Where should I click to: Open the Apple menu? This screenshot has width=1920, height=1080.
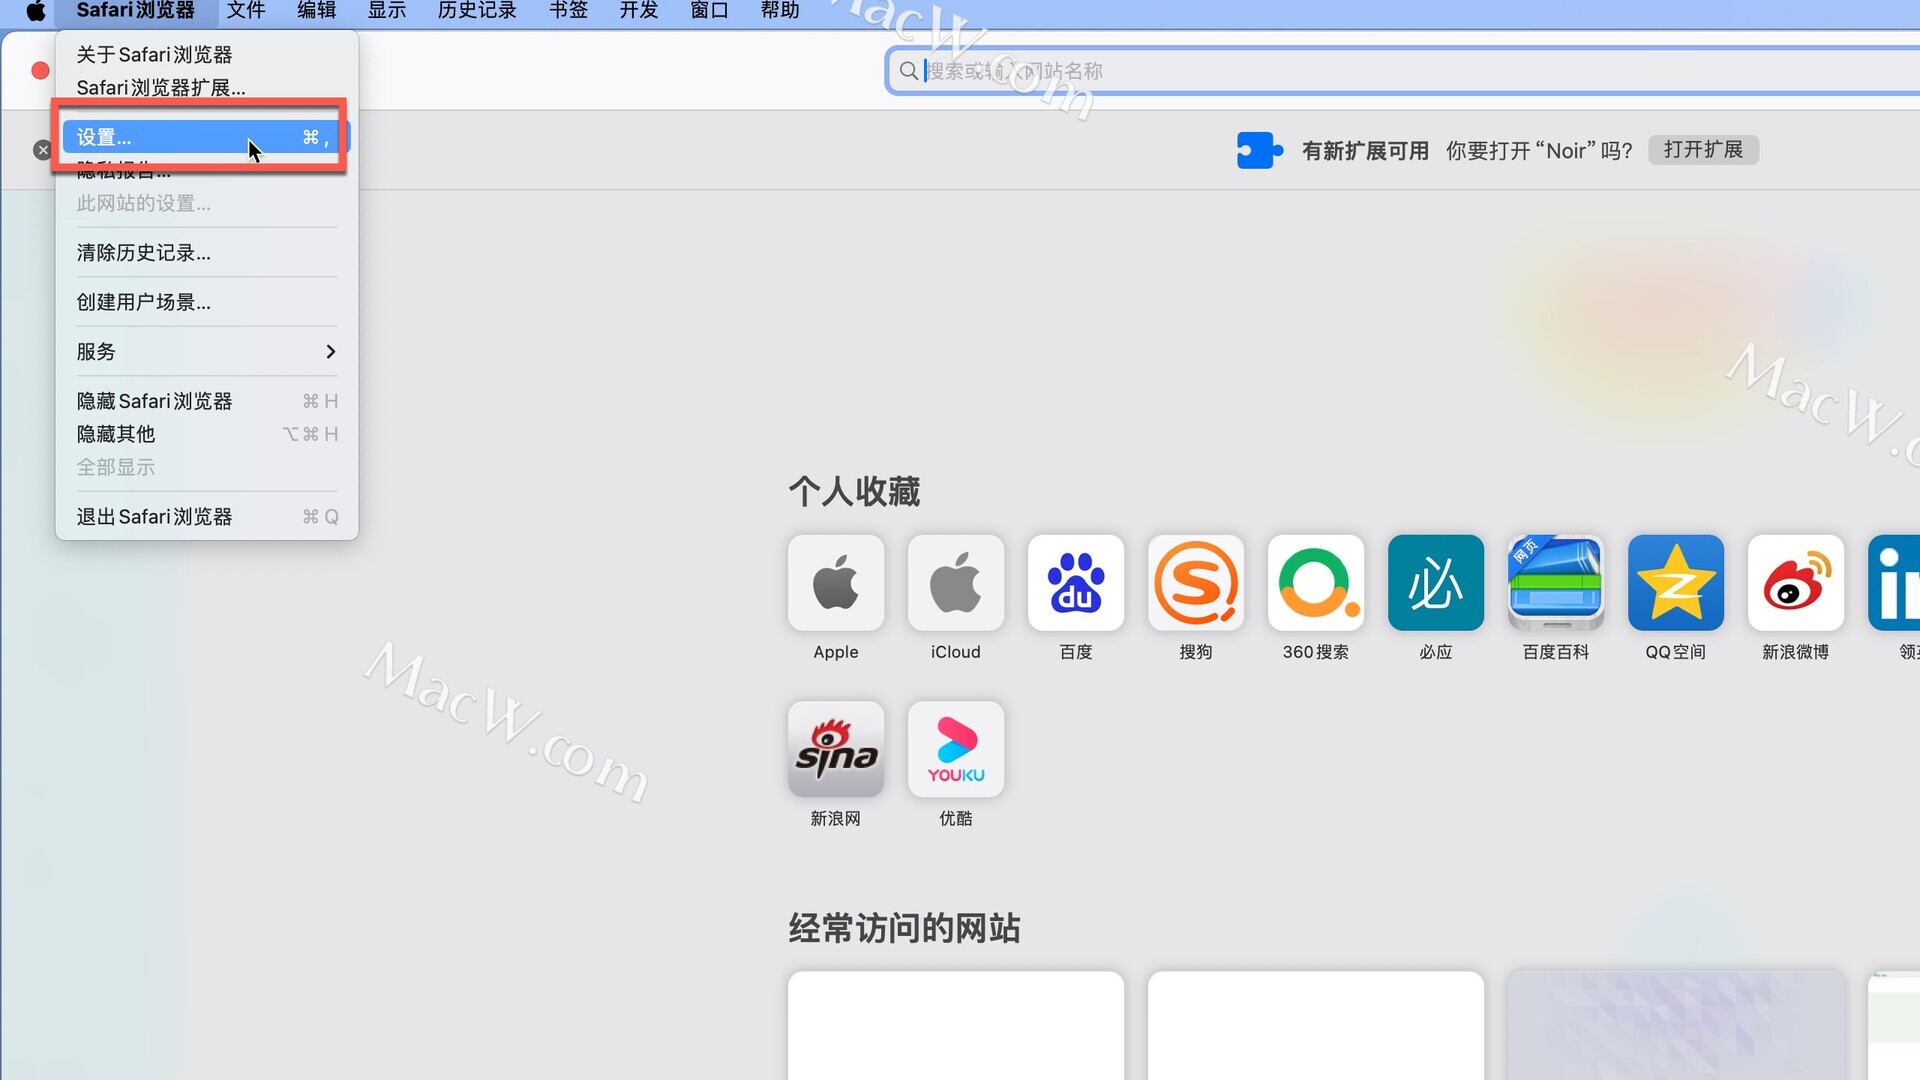[36, 11]
